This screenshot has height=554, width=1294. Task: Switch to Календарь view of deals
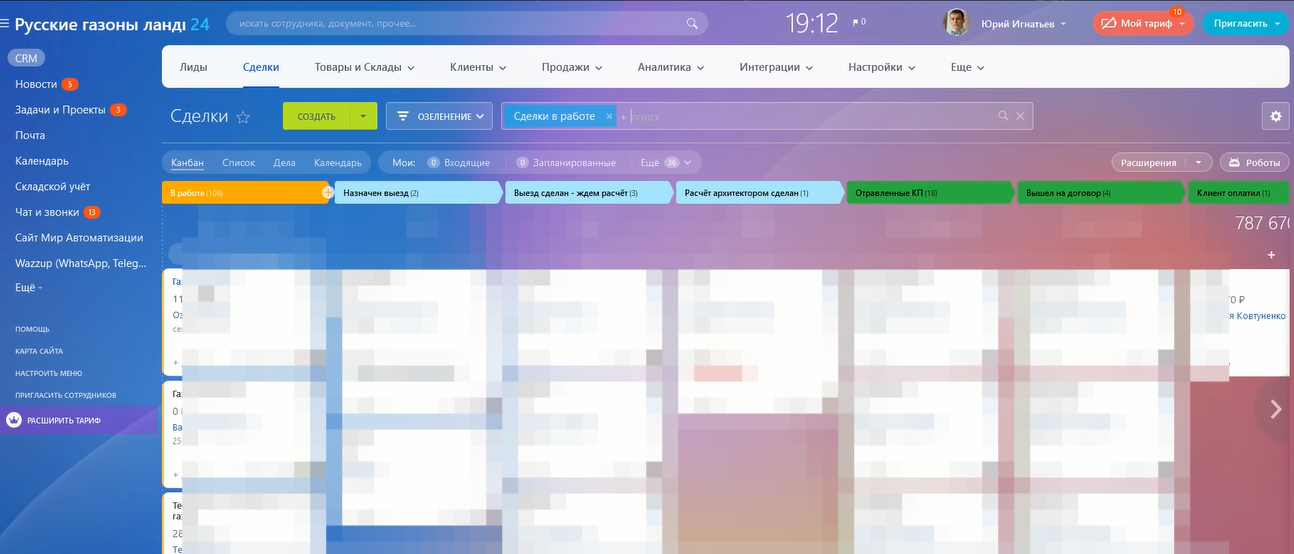point(338,162)
